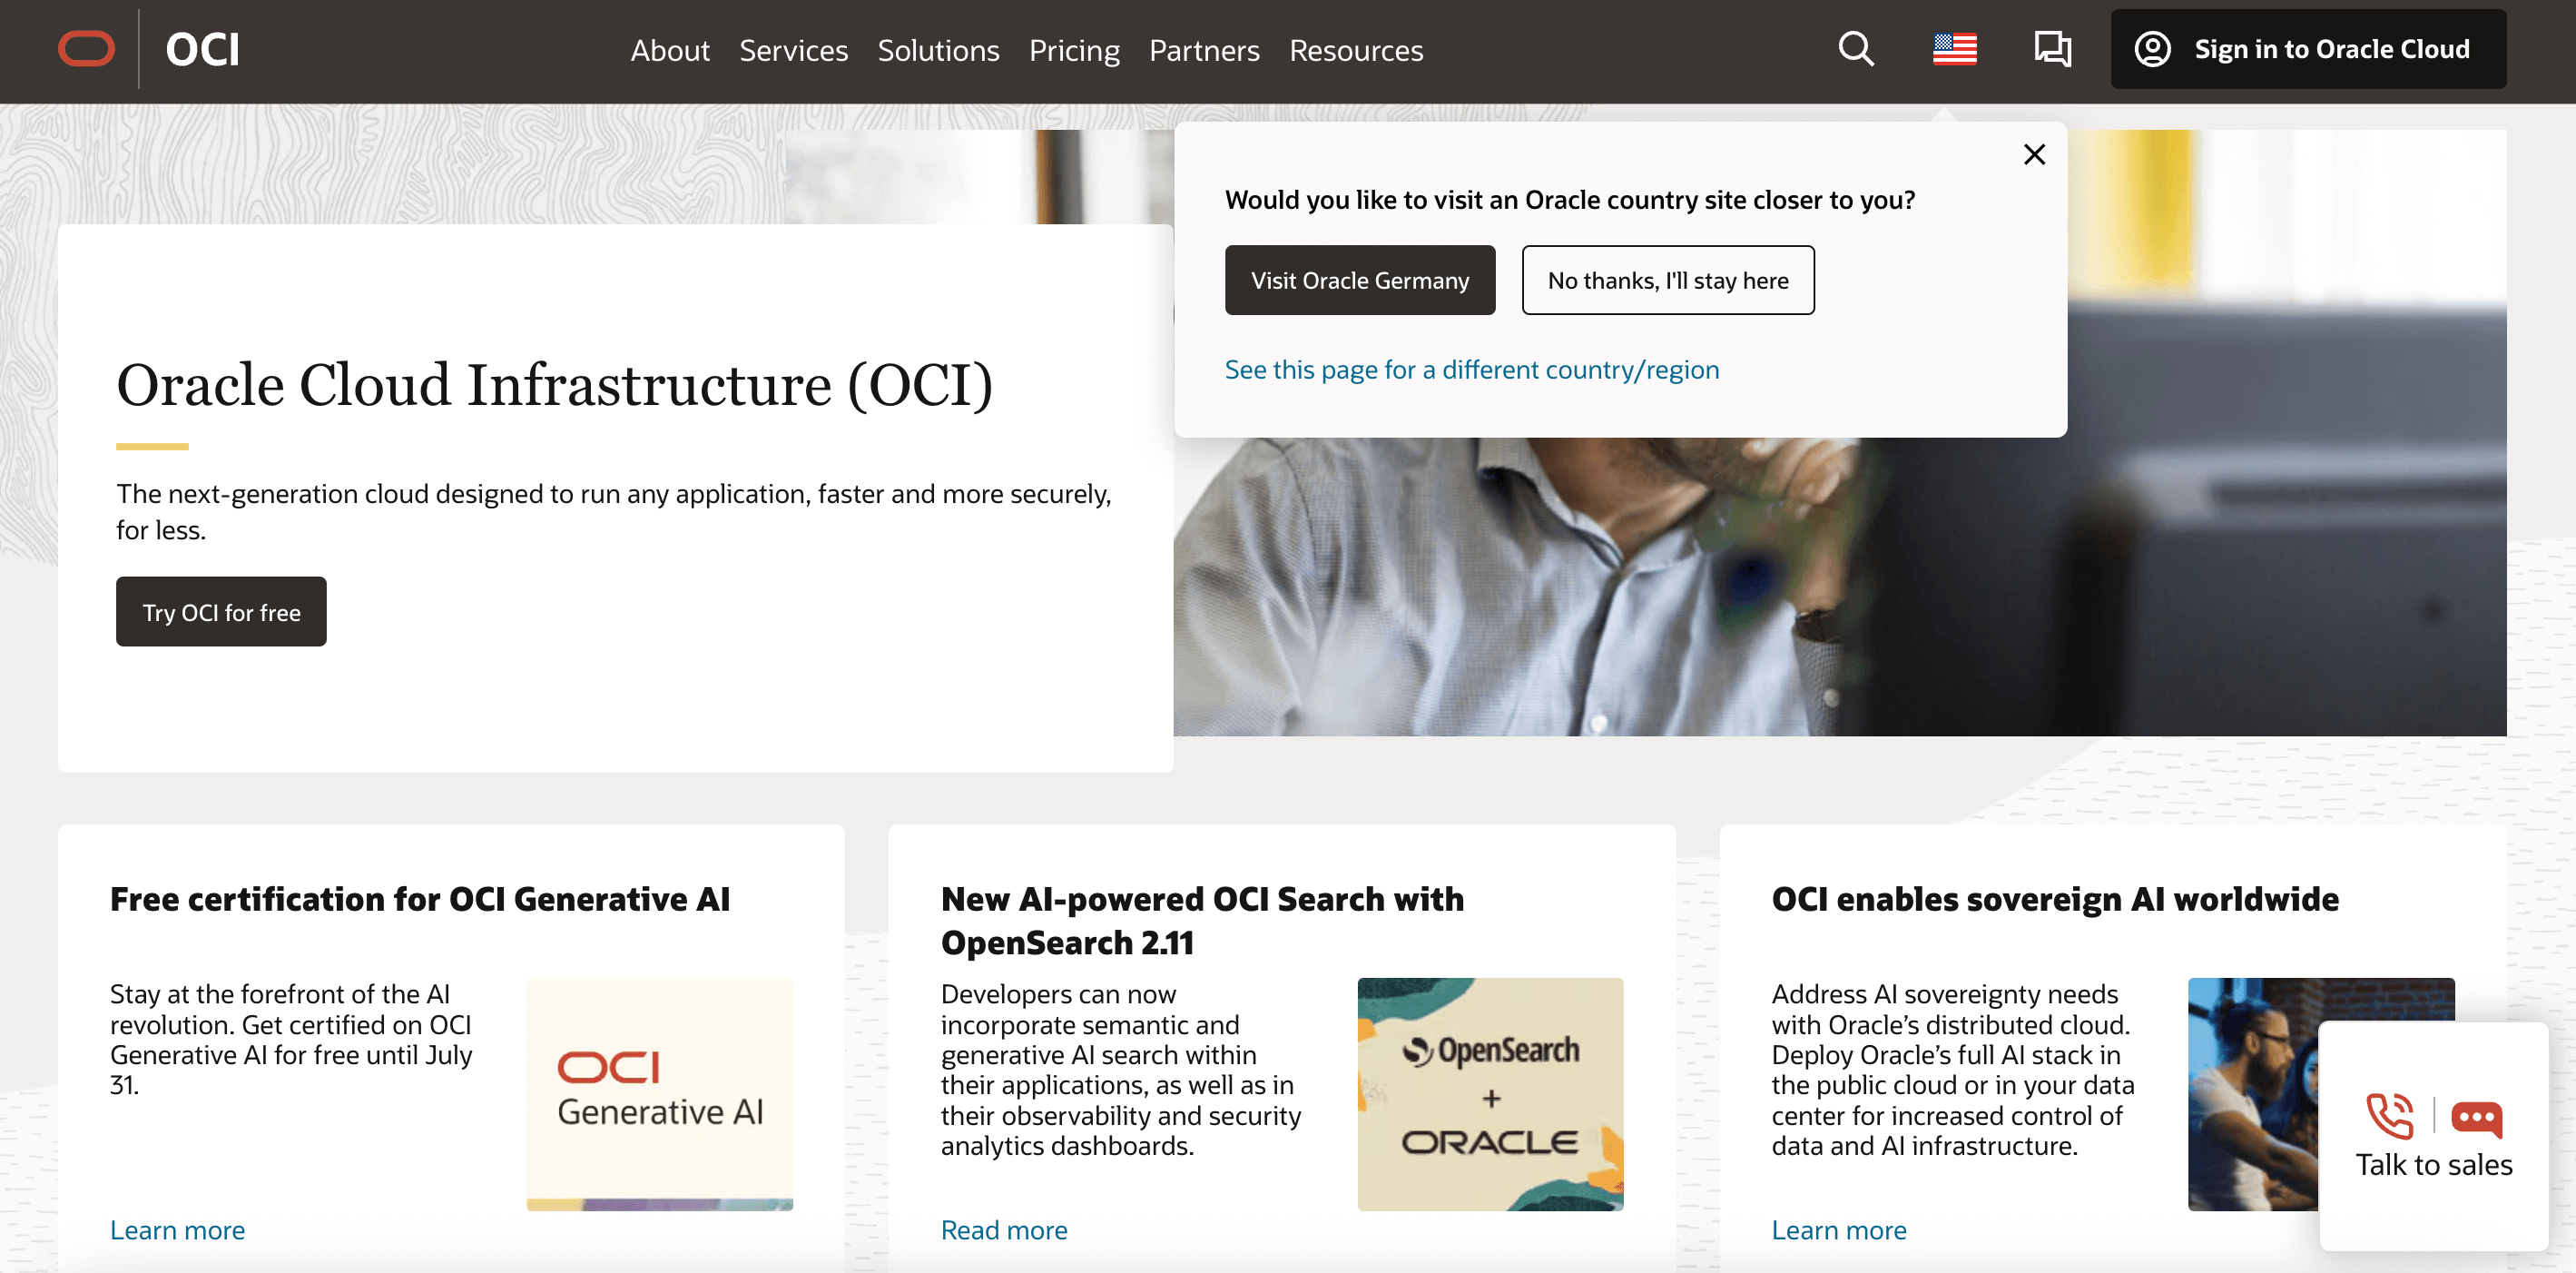Close the country site suggestion dialog
Viewport: 2576px width, 1273px height.
(2036, 154)
